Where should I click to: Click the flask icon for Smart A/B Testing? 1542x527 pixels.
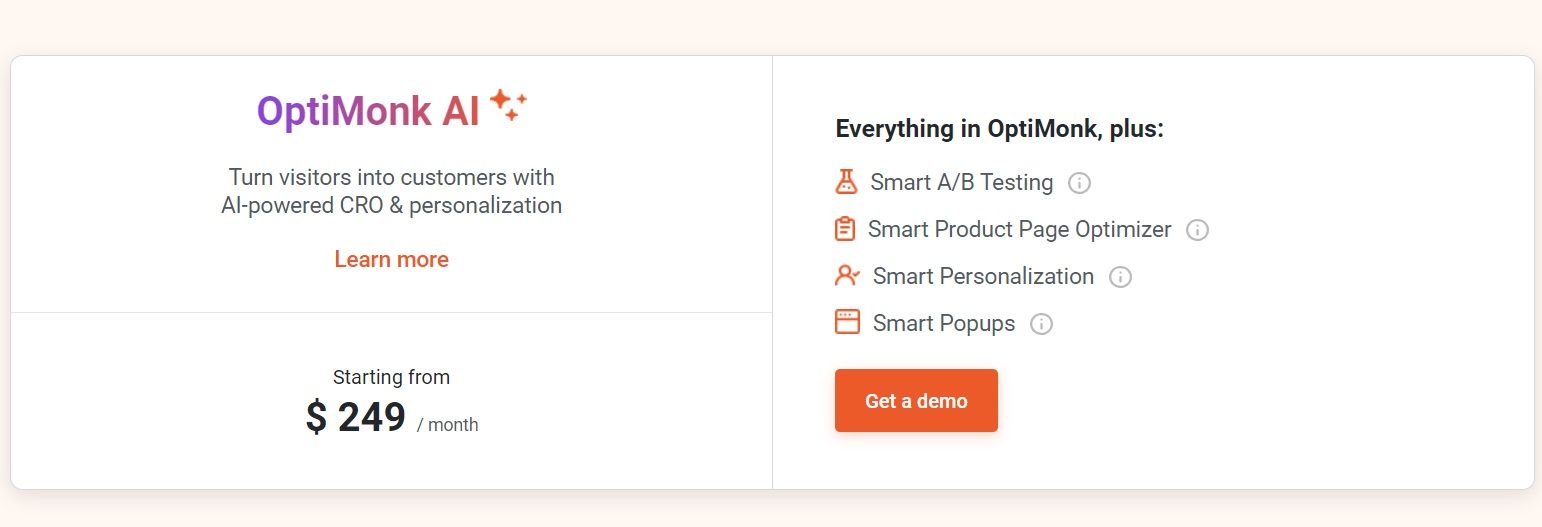click(846, 182)
